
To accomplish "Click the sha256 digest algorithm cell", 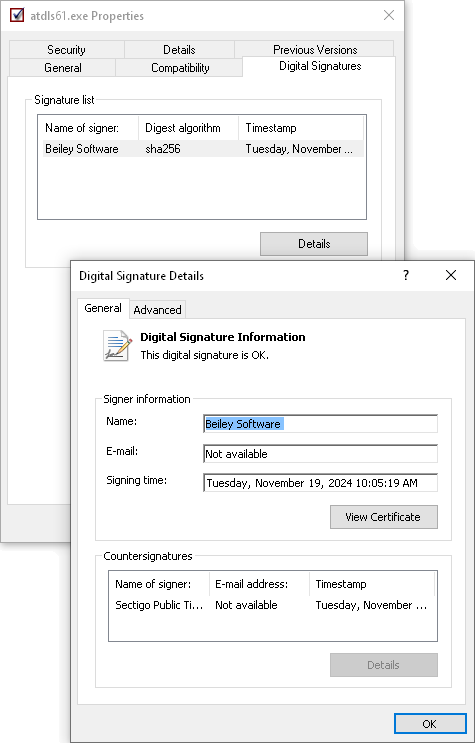I will click(x=163, y=149).
